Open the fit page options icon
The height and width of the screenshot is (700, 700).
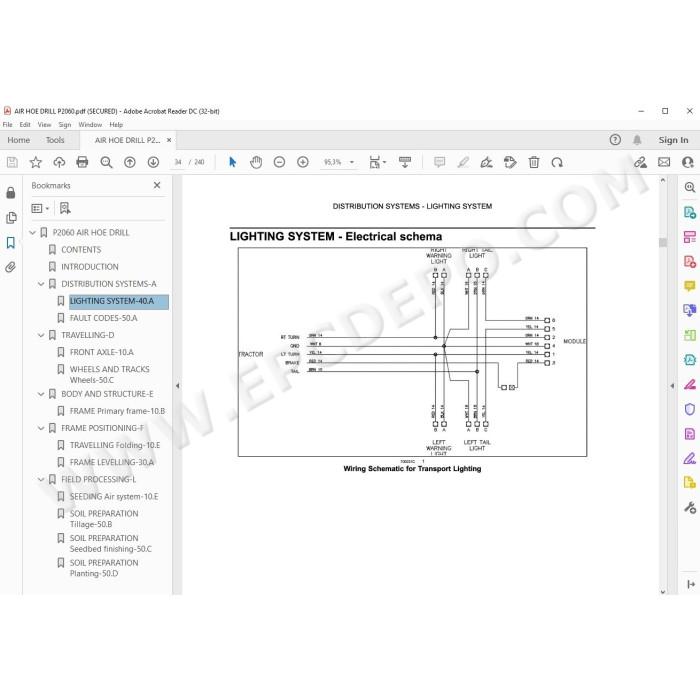pyautogui.click(x=375, y=162)
